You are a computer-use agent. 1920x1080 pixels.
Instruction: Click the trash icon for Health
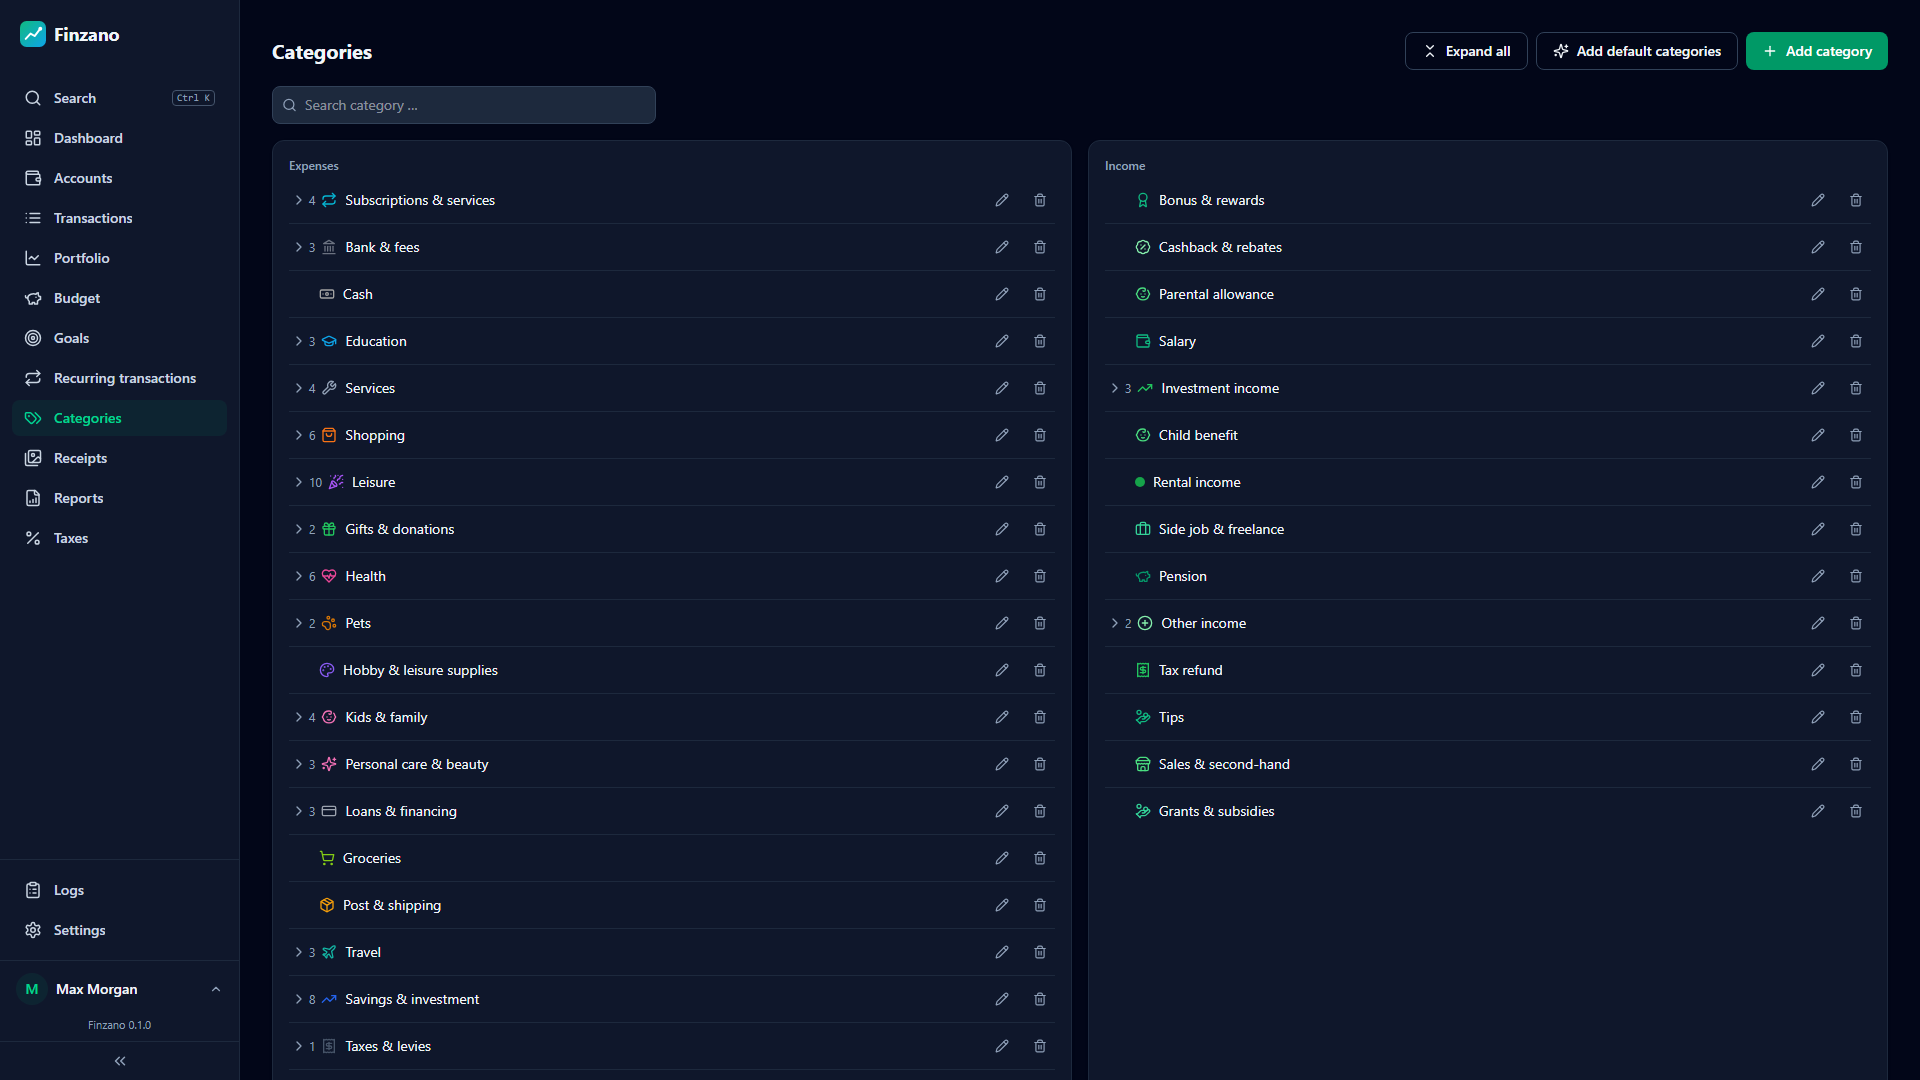pos(1039,576)
